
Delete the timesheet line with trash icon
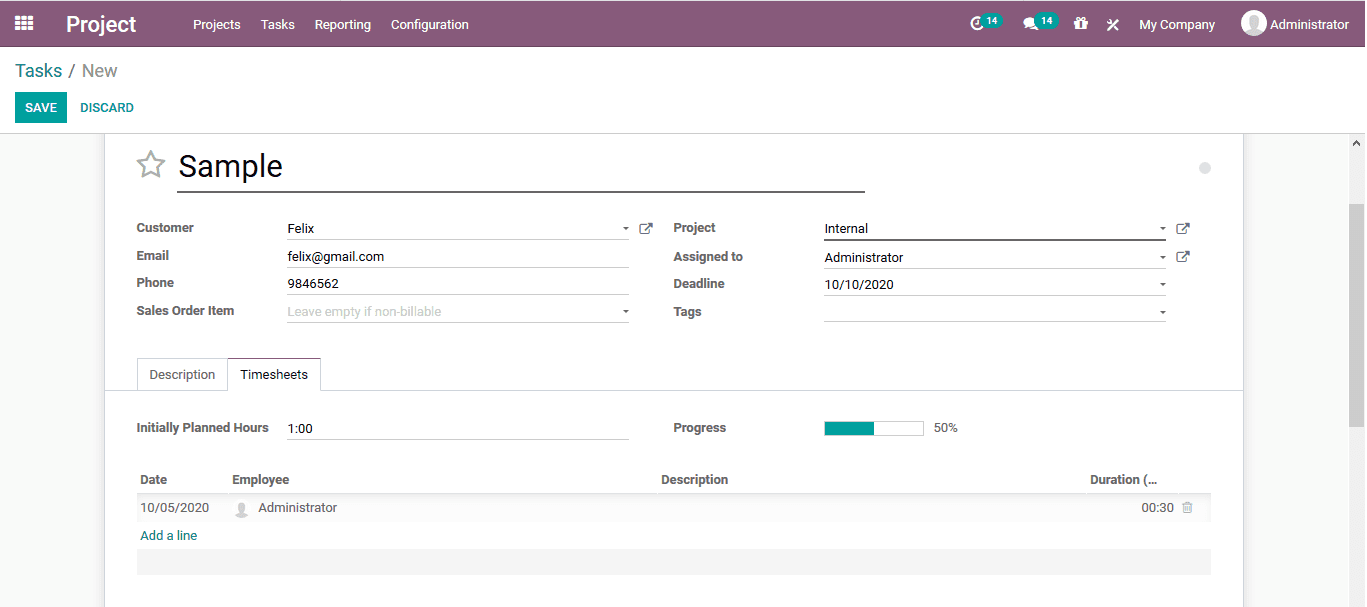[x=1187, y=507]
